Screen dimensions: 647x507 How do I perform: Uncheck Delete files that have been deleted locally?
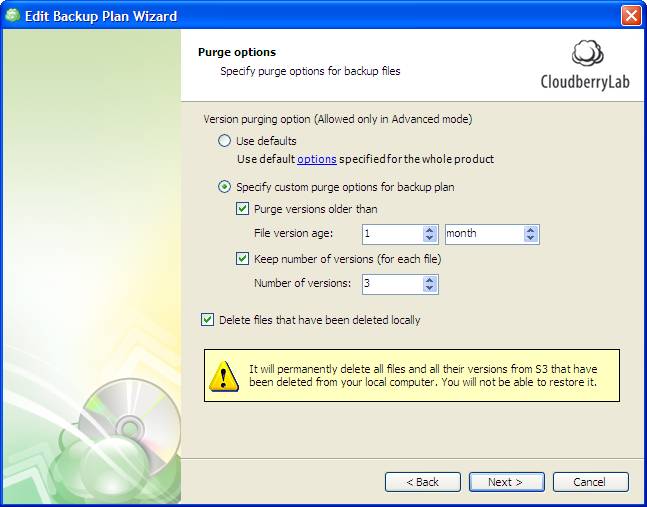pos(207,320)
